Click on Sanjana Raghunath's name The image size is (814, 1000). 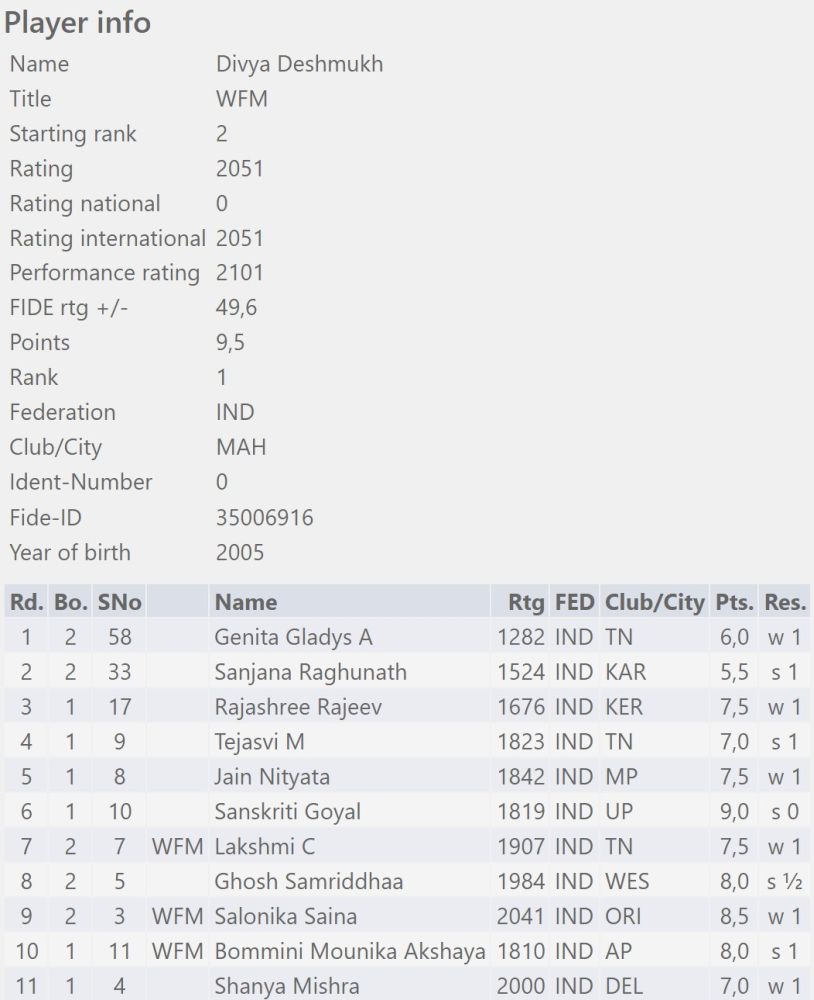[x=310, y=672]
